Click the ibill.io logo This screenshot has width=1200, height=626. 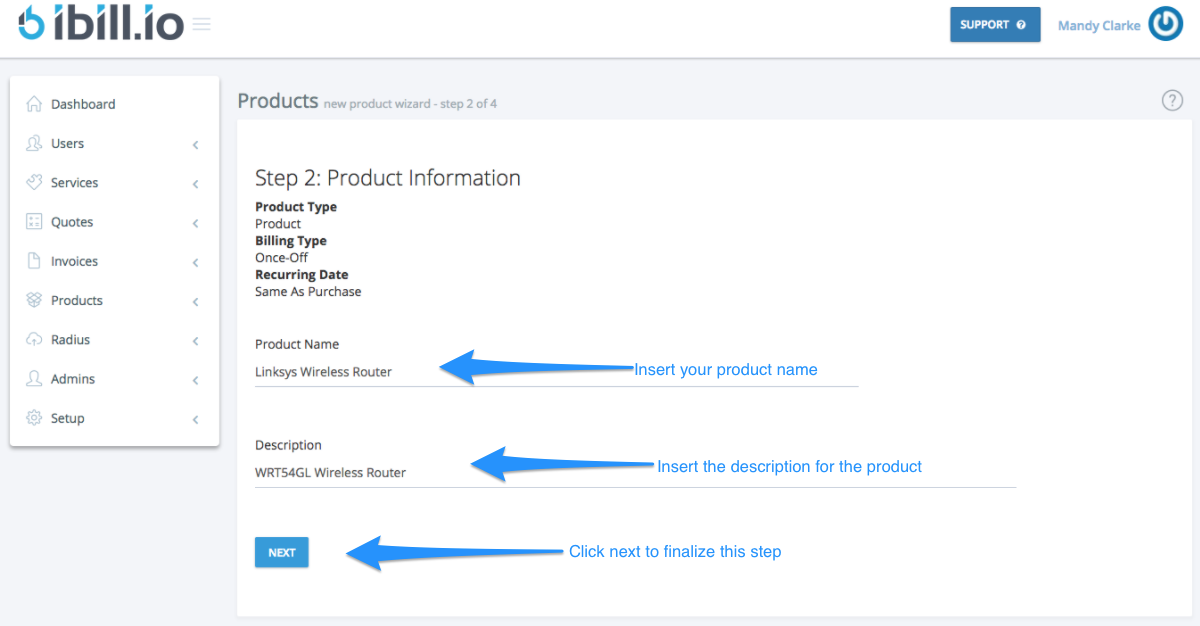pos(101,23)
